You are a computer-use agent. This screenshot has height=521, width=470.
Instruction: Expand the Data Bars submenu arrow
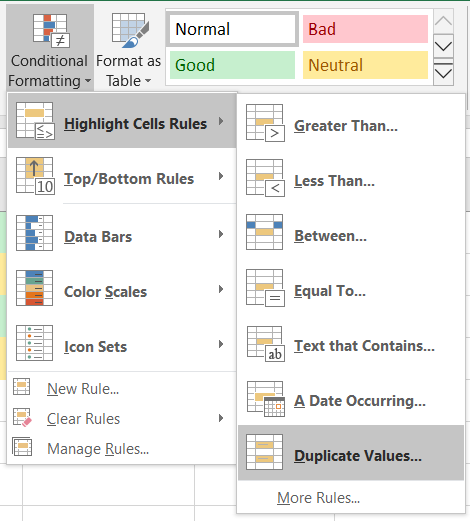pos(221,234)
